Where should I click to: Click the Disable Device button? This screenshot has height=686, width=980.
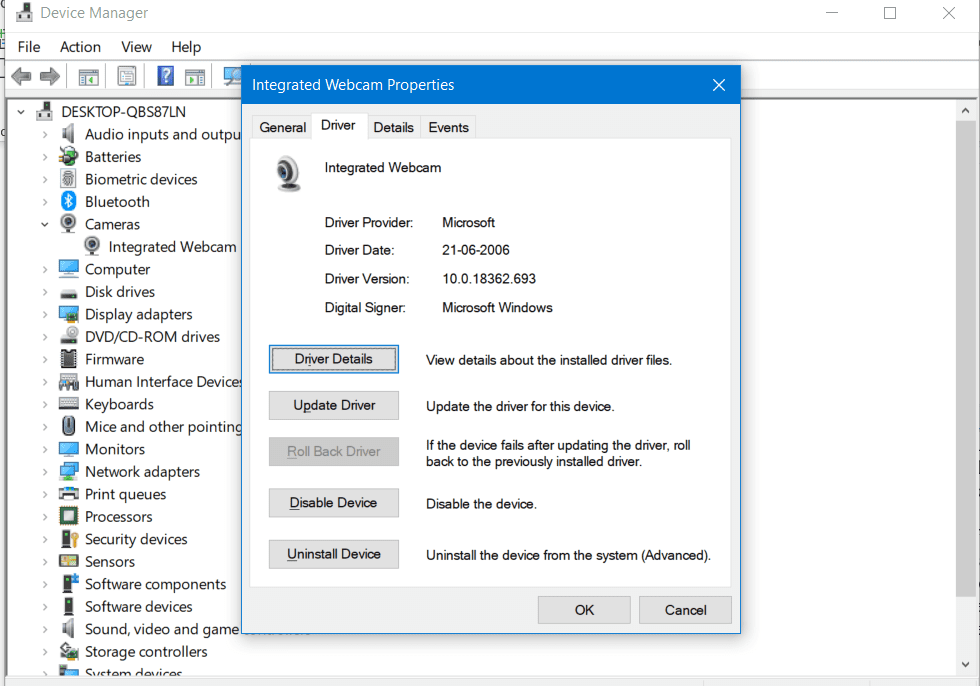(334, 503)
